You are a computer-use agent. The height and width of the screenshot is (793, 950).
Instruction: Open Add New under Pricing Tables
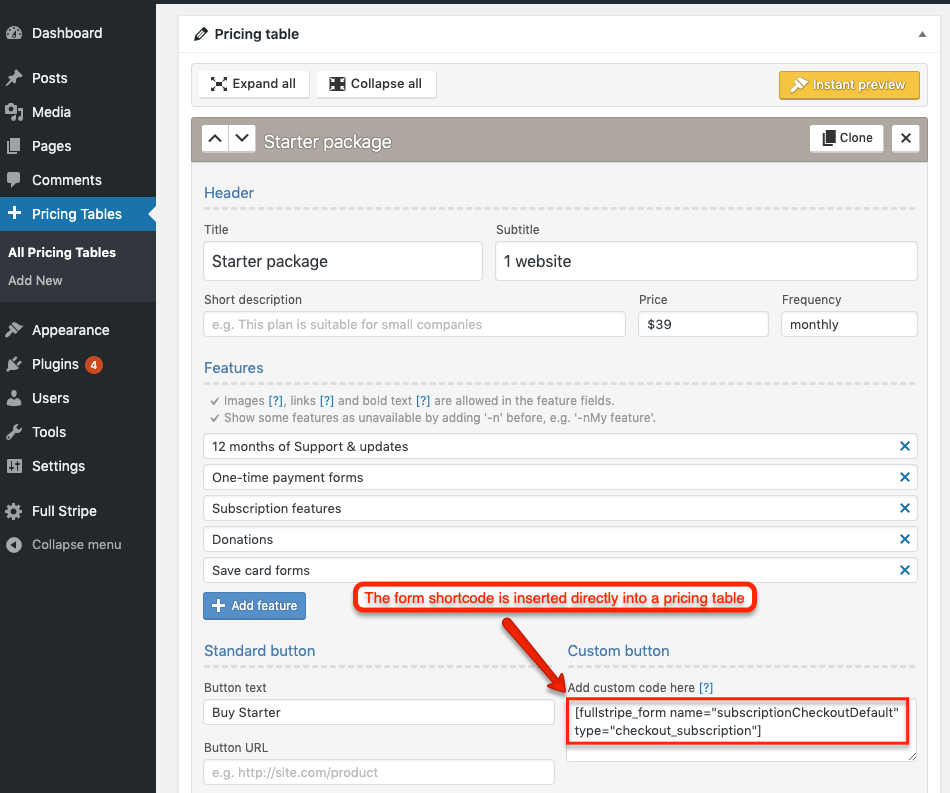coord(35,281)
